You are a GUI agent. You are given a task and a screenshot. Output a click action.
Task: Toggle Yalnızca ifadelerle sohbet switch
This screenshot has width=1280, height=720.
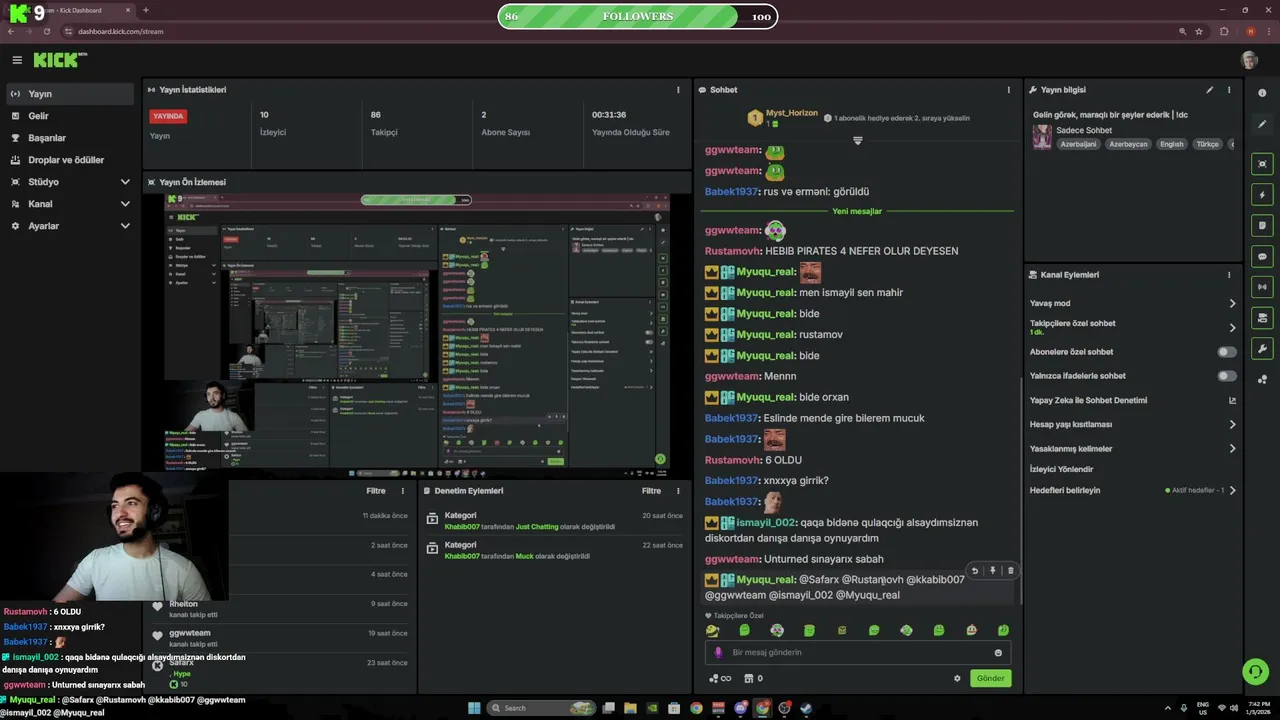pyautogui.click(x=1227, y=376)
